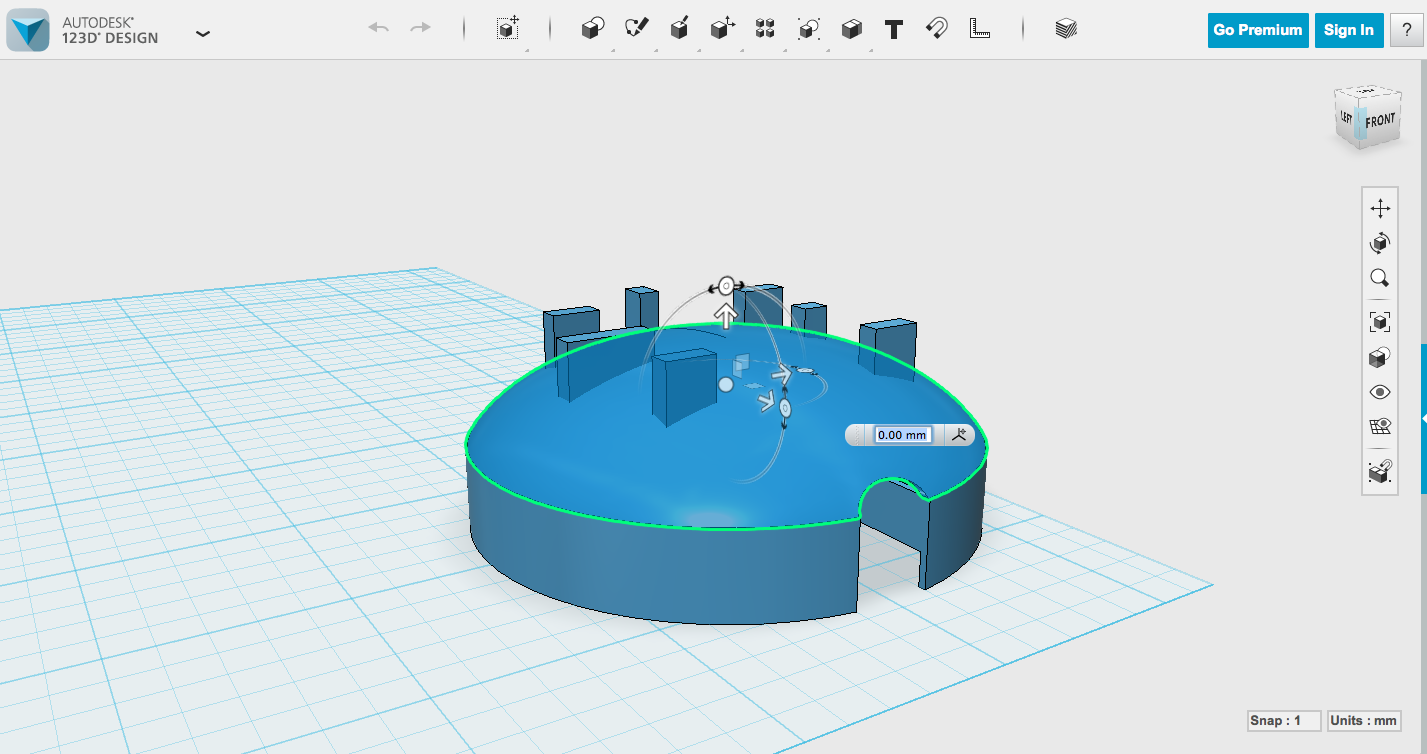Screen dimensions: 1427x754
Task: Click the Go Premium button
Action: click(x=1257, y=30)
